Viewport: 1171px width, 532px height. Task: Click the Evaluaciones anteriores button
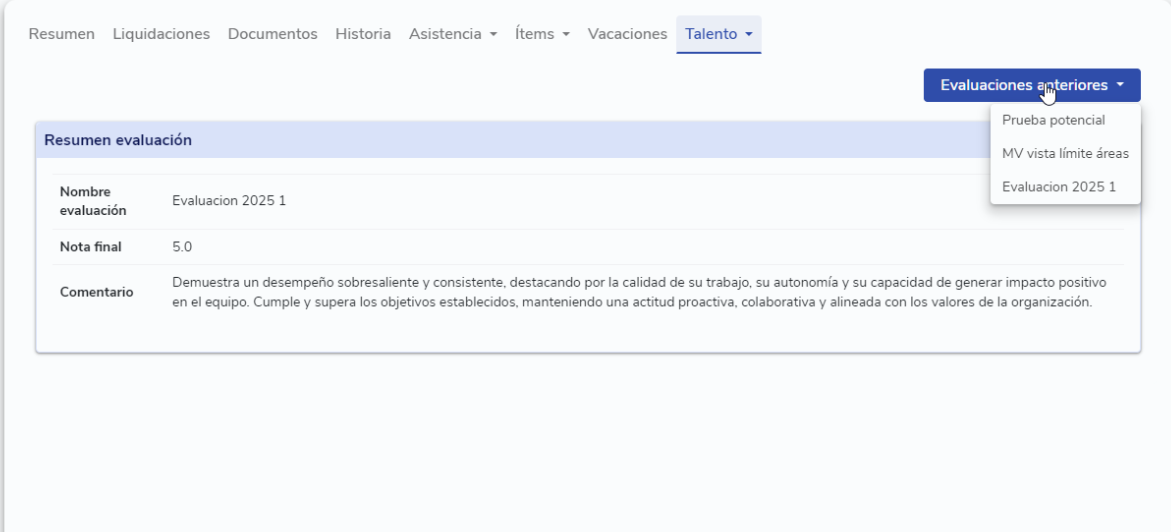tap(1031, 85)
